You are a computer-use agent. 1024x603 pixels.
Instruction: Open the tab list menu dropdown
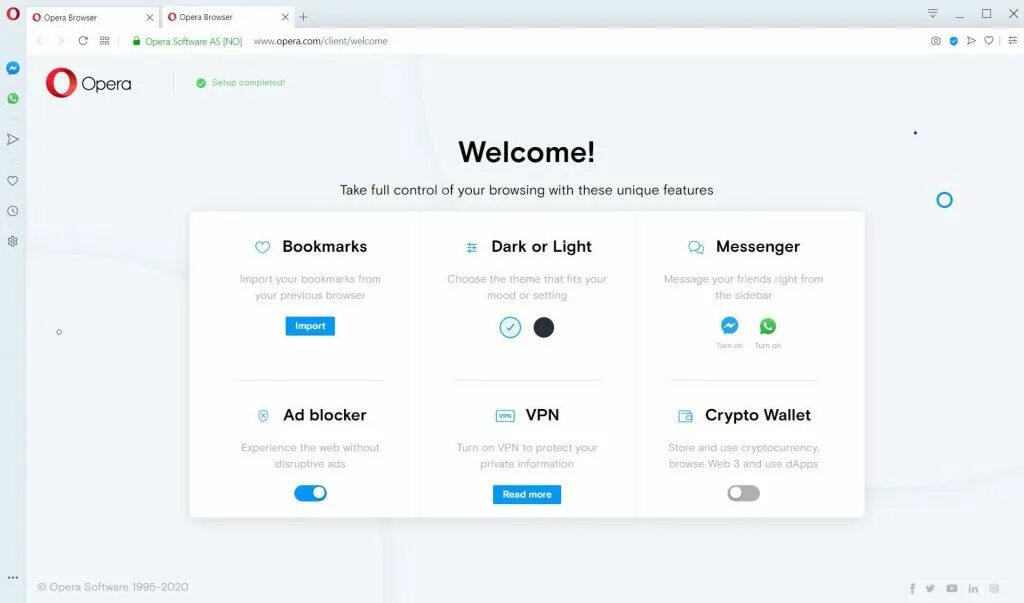pos(933,14)
